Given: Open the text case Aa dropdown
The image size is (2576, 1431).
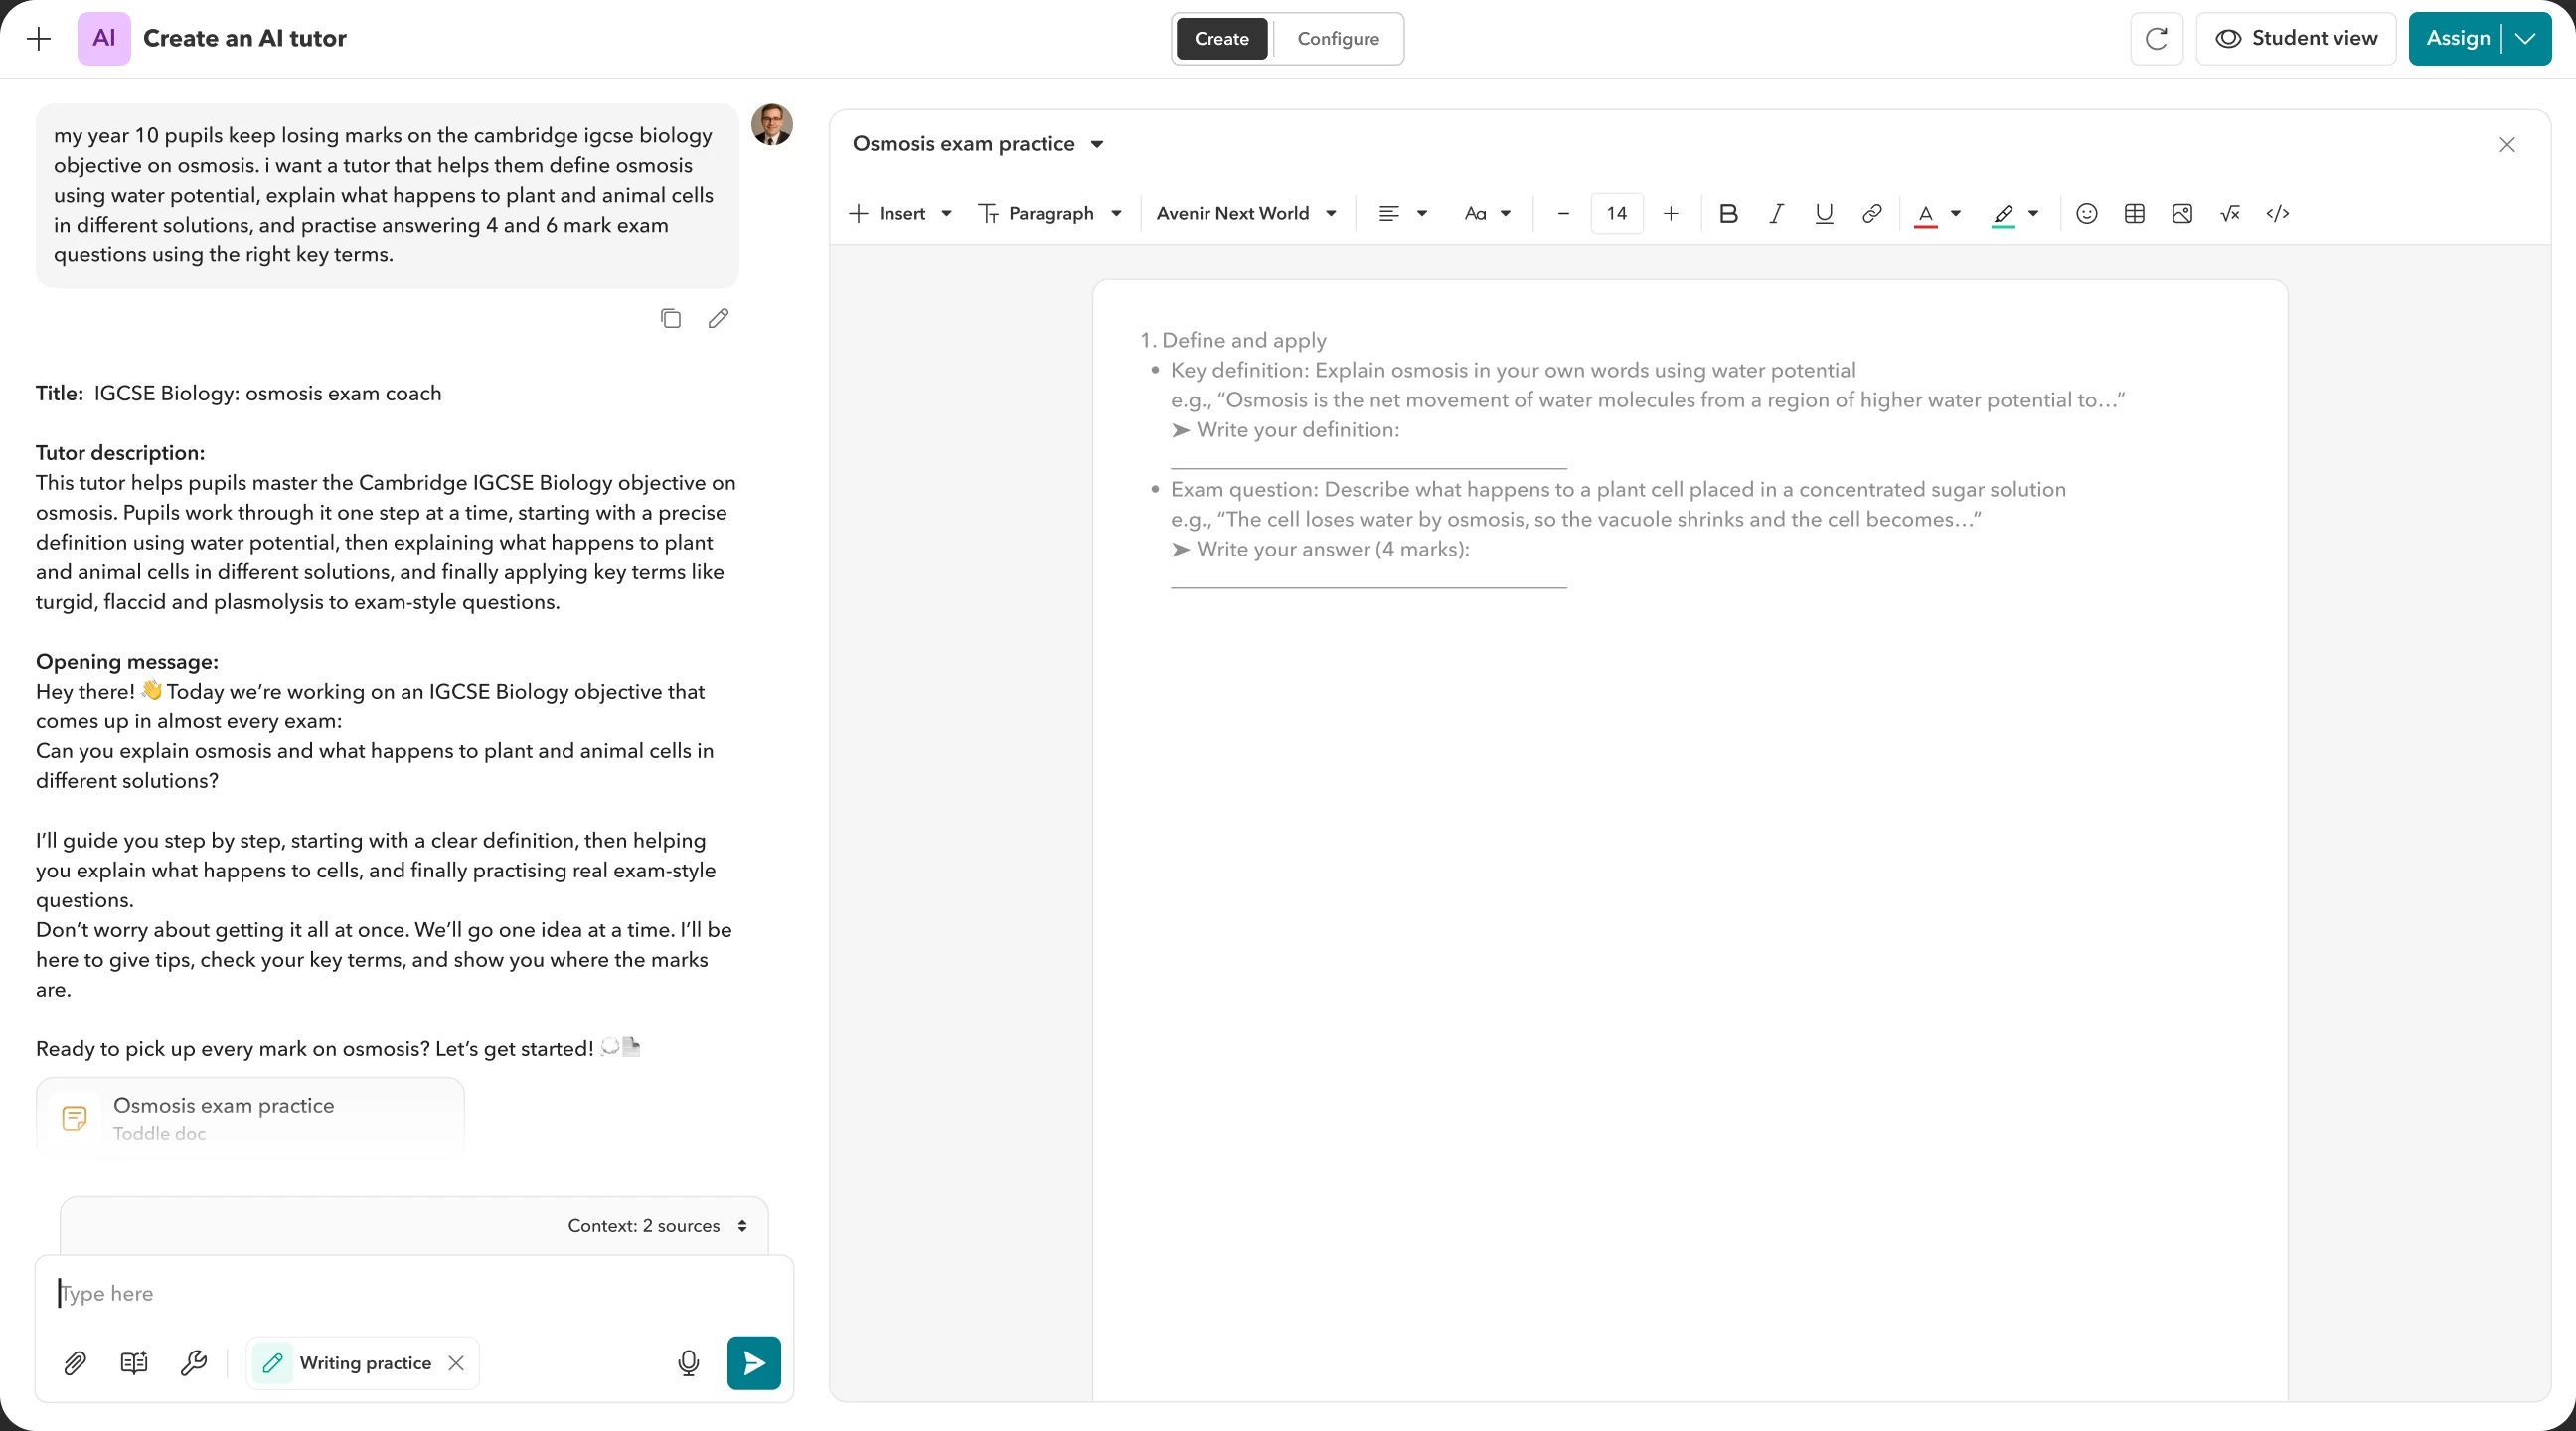Looking at the screenshot, I should pyautogui.click(x=1487, y=213).
